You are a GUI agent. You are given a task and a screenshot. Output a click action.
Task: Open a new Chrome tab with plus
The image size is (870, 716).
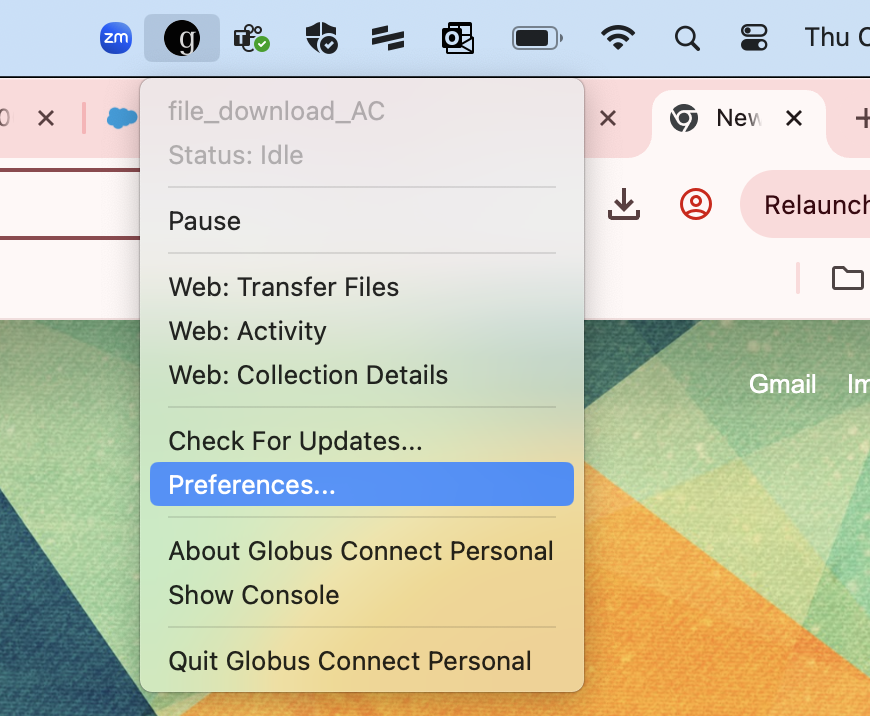tap(862, 118)
